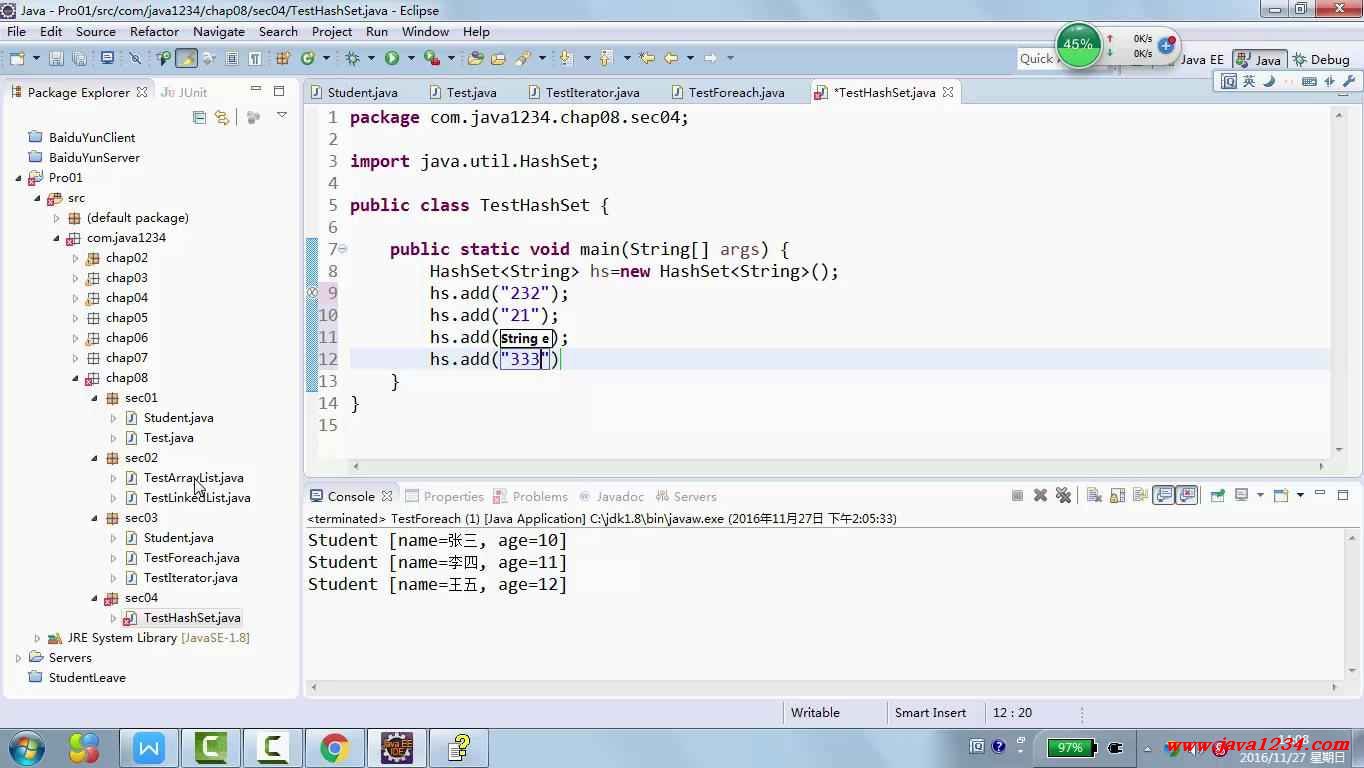
Task: Select the Java perspective button
Action: pos(1258,59)
